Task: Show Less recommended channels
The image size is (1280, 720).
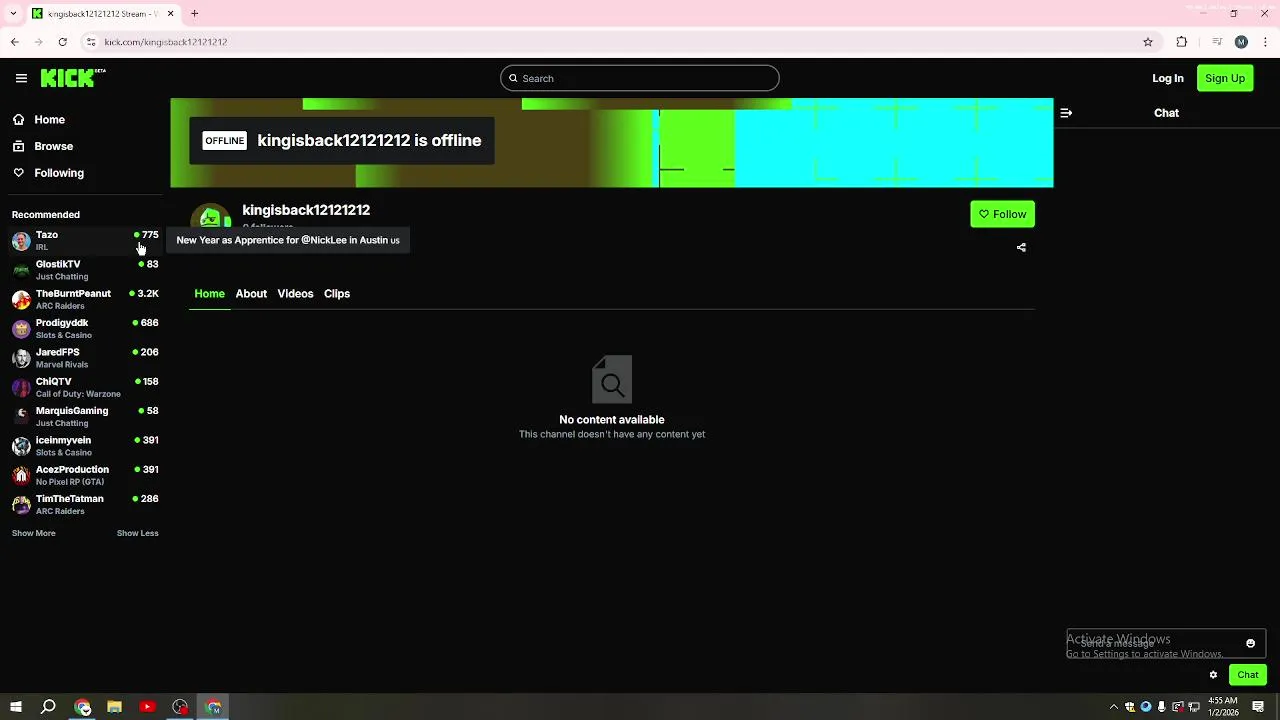Action: click(x=137, y=533)
